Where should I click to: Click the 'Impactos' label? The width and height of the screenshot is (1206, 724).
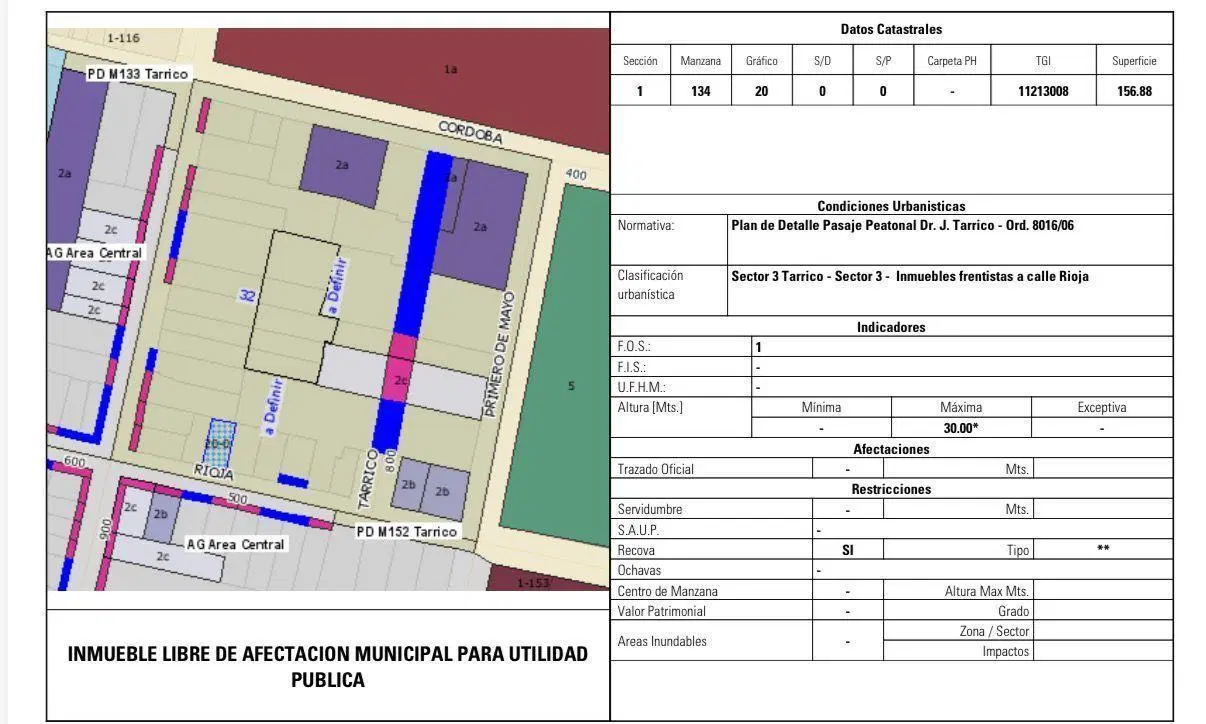tap(1006, 651)
